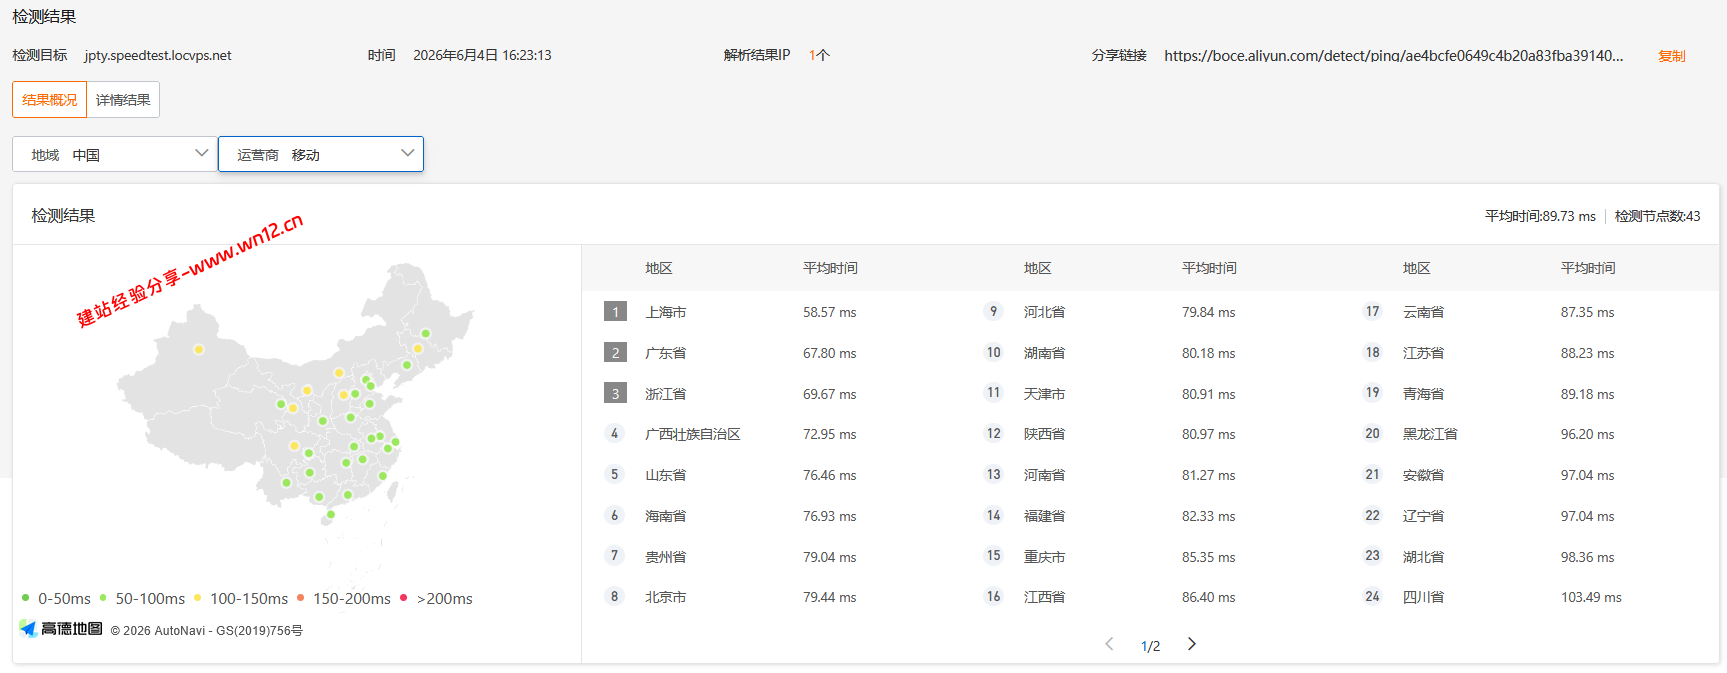Click the 100-150ms legend entry
The height and width of the screenshot is (673, 1727).
(x=241, y=598)
